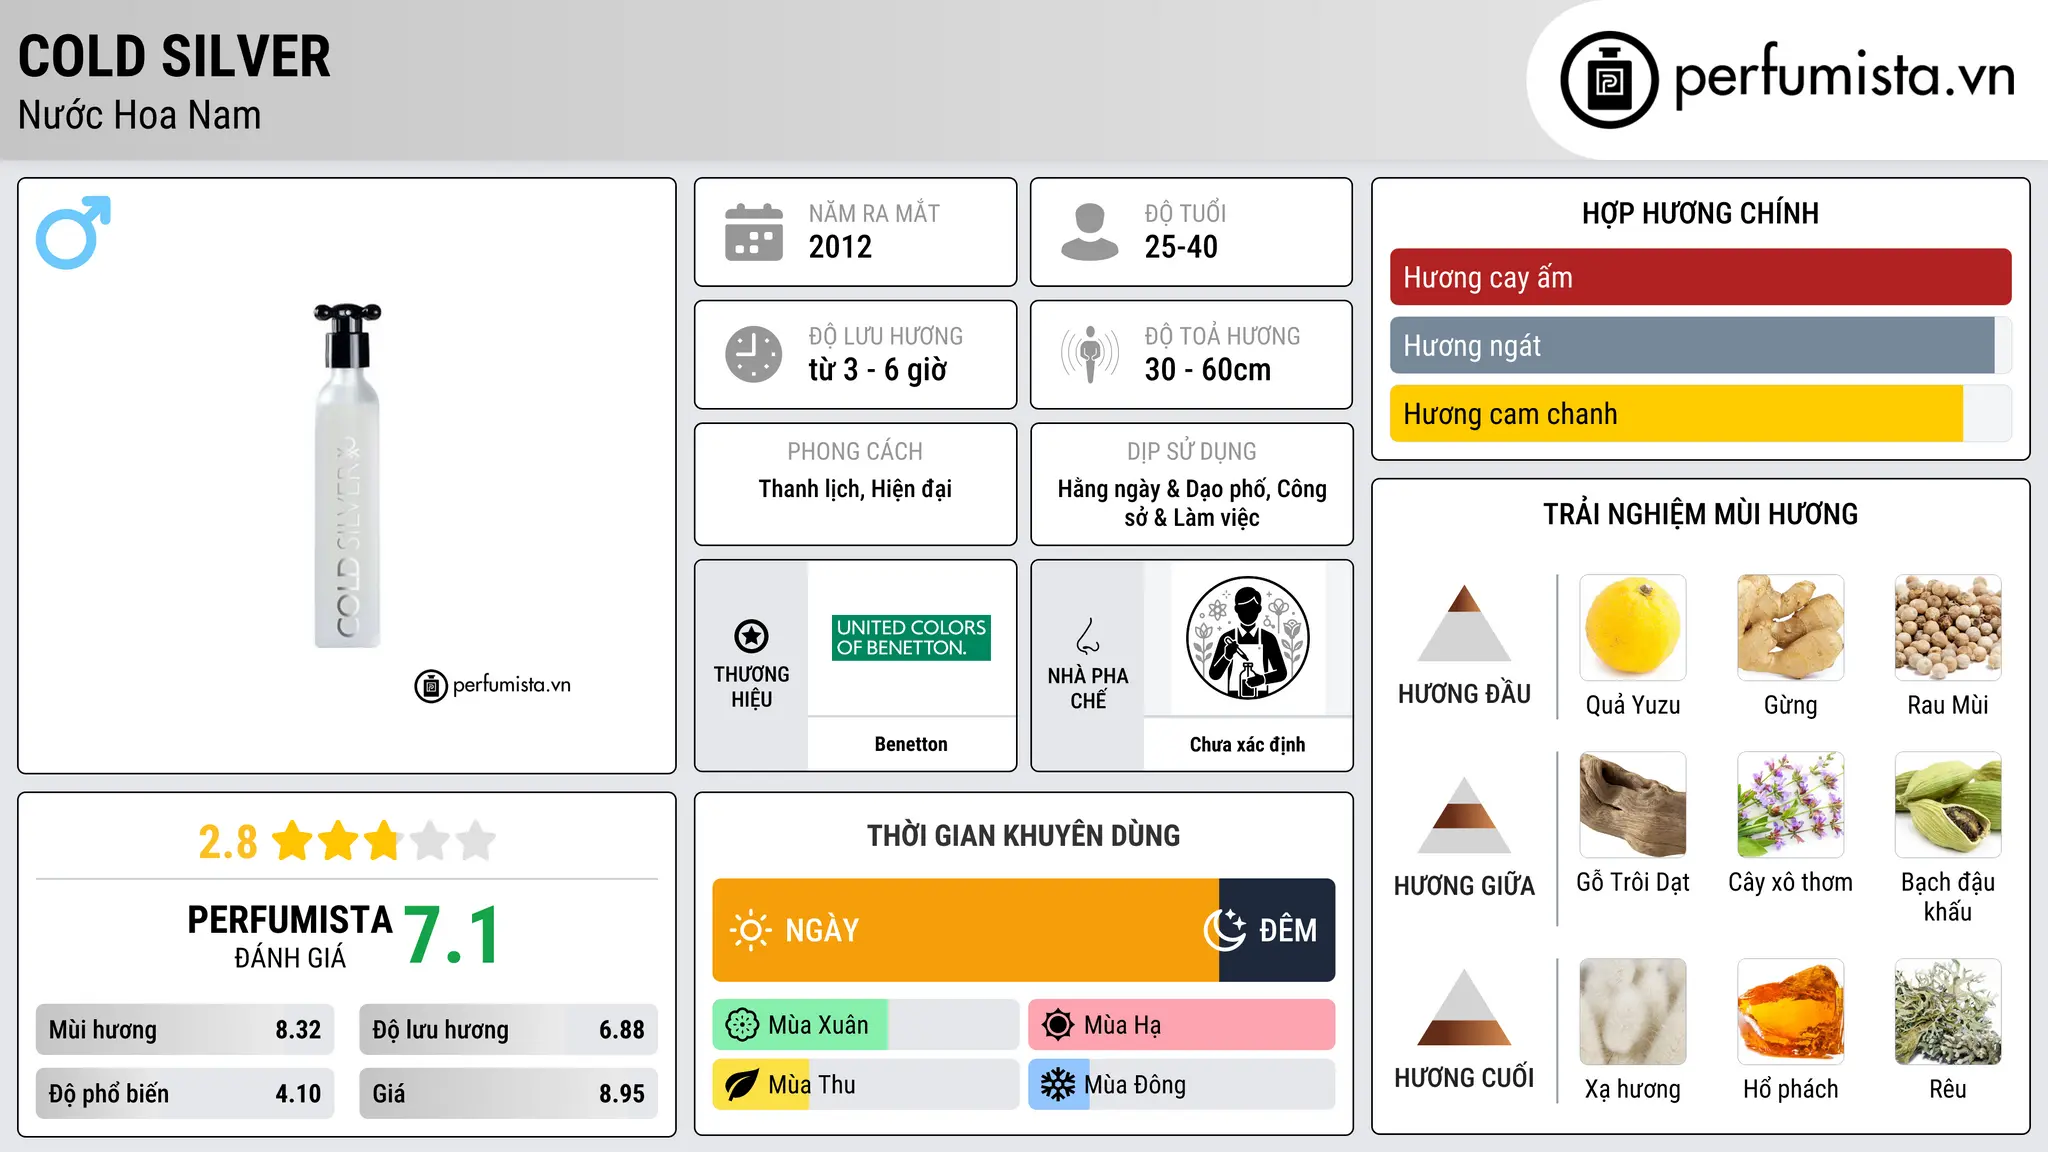Click the launch year value 2012
This screenshot has width=2048, height=1152.
840,247
